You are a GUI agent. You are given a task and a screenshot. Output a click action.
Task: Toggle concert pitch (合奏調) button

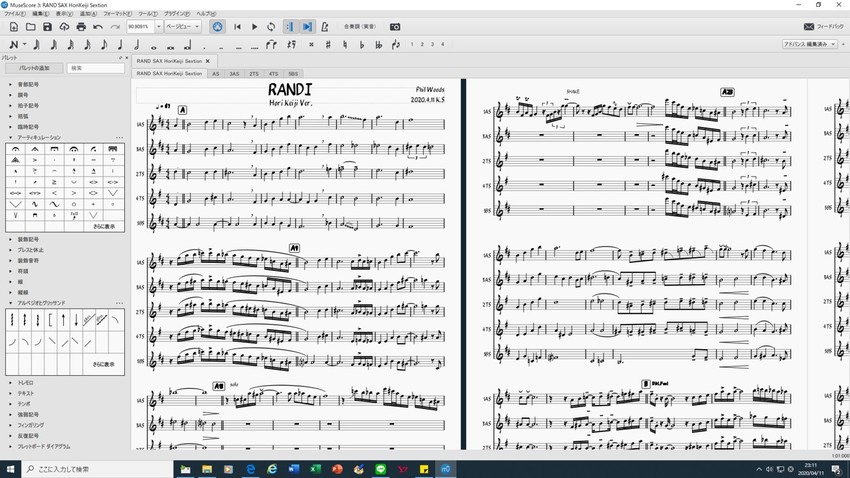pyautogui.click(x=359, y=27)
